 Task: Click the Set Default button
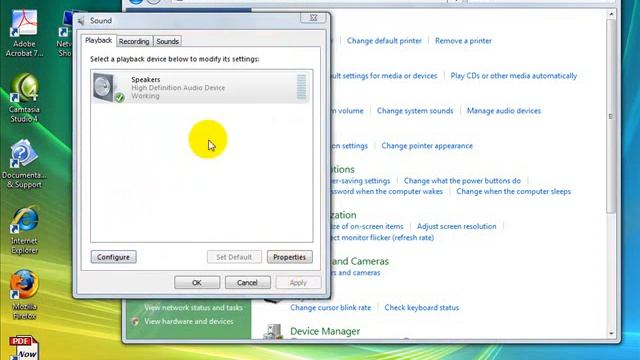[234, 257]
